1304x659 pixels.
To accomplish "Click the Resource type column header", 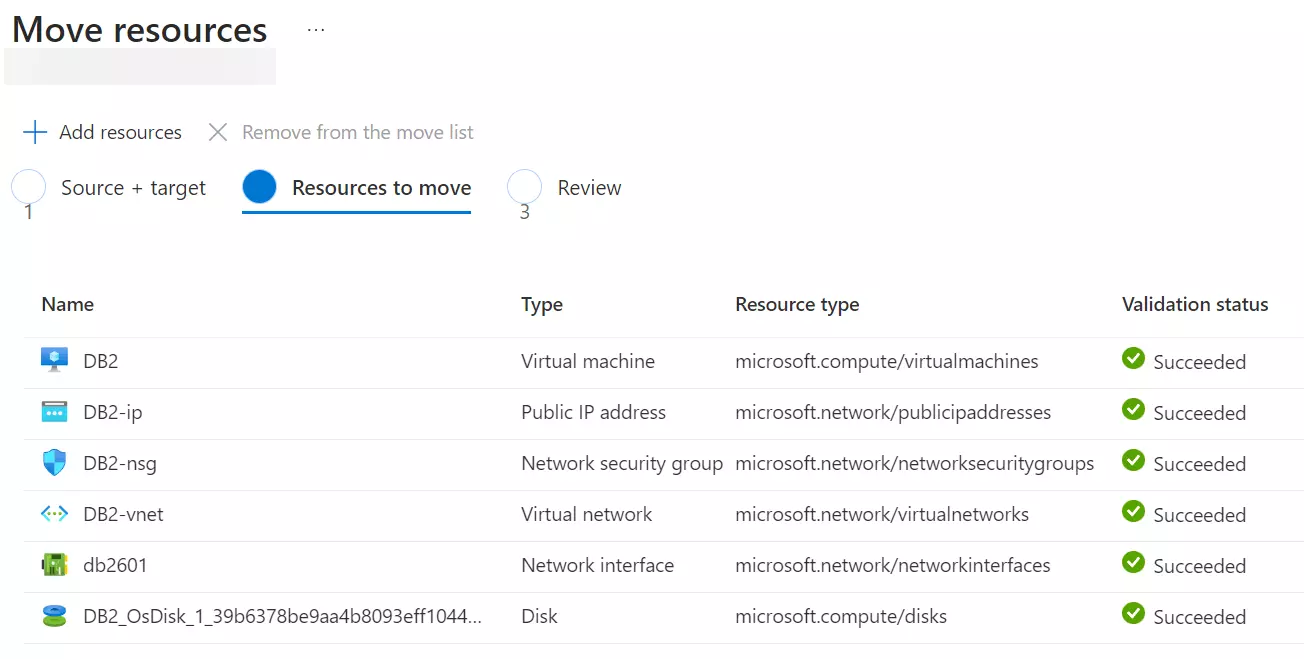I will pos(797,305).
